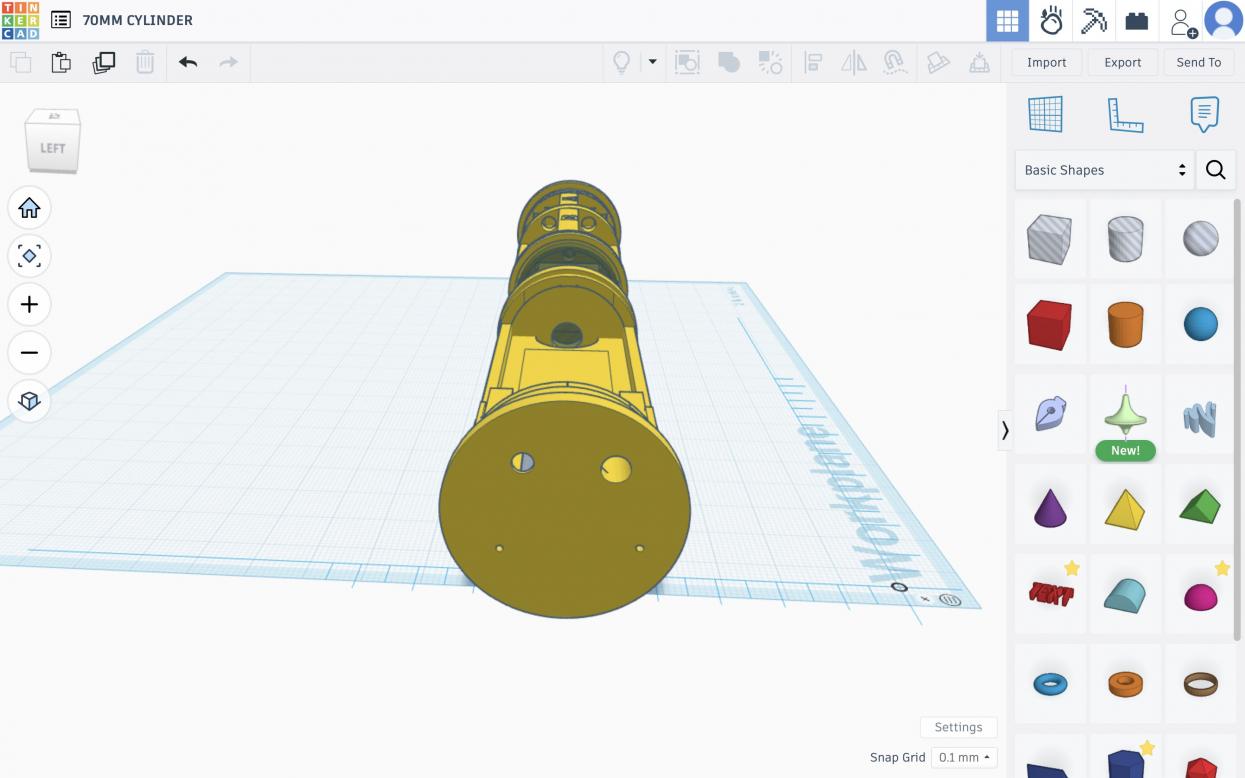Select the red Box shape
Image resolution: width=1245 pixels, height=778 pixels.
pos(1048,325)
